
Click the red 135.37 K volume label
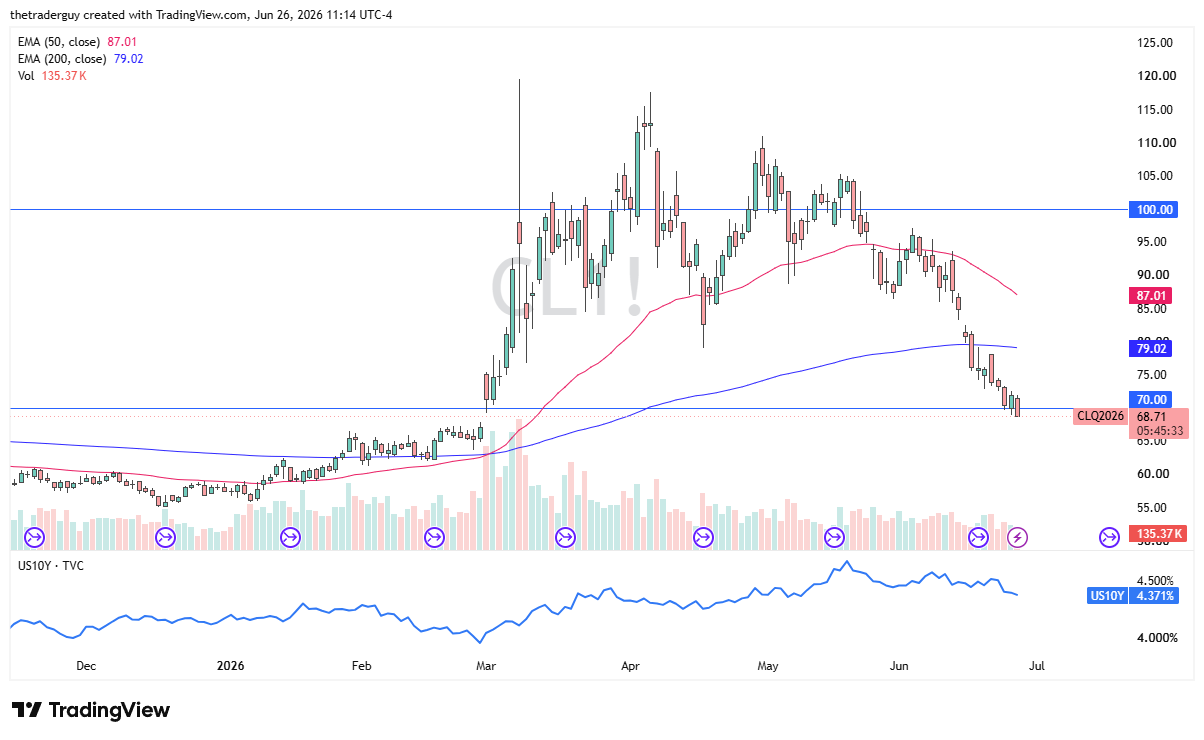(x=1158, y=534)
